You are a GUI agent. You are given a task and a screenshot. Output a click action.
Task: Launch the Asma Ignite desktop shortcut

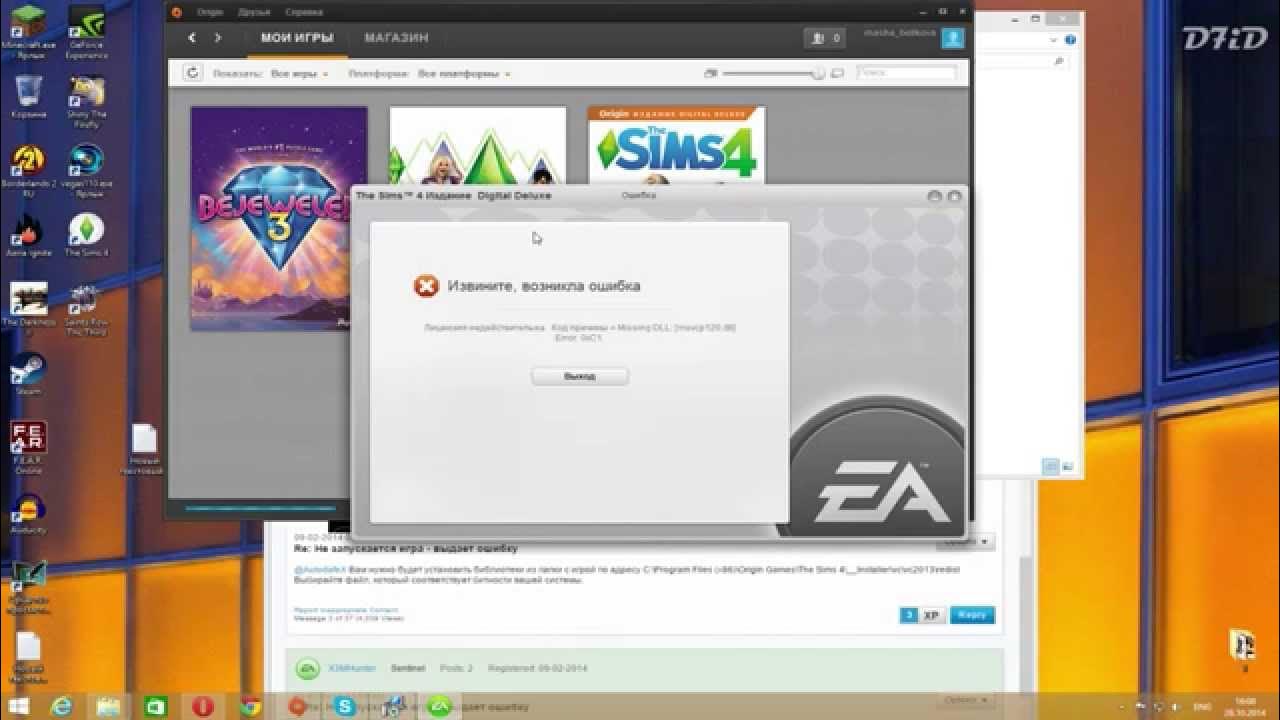[28, 236]
